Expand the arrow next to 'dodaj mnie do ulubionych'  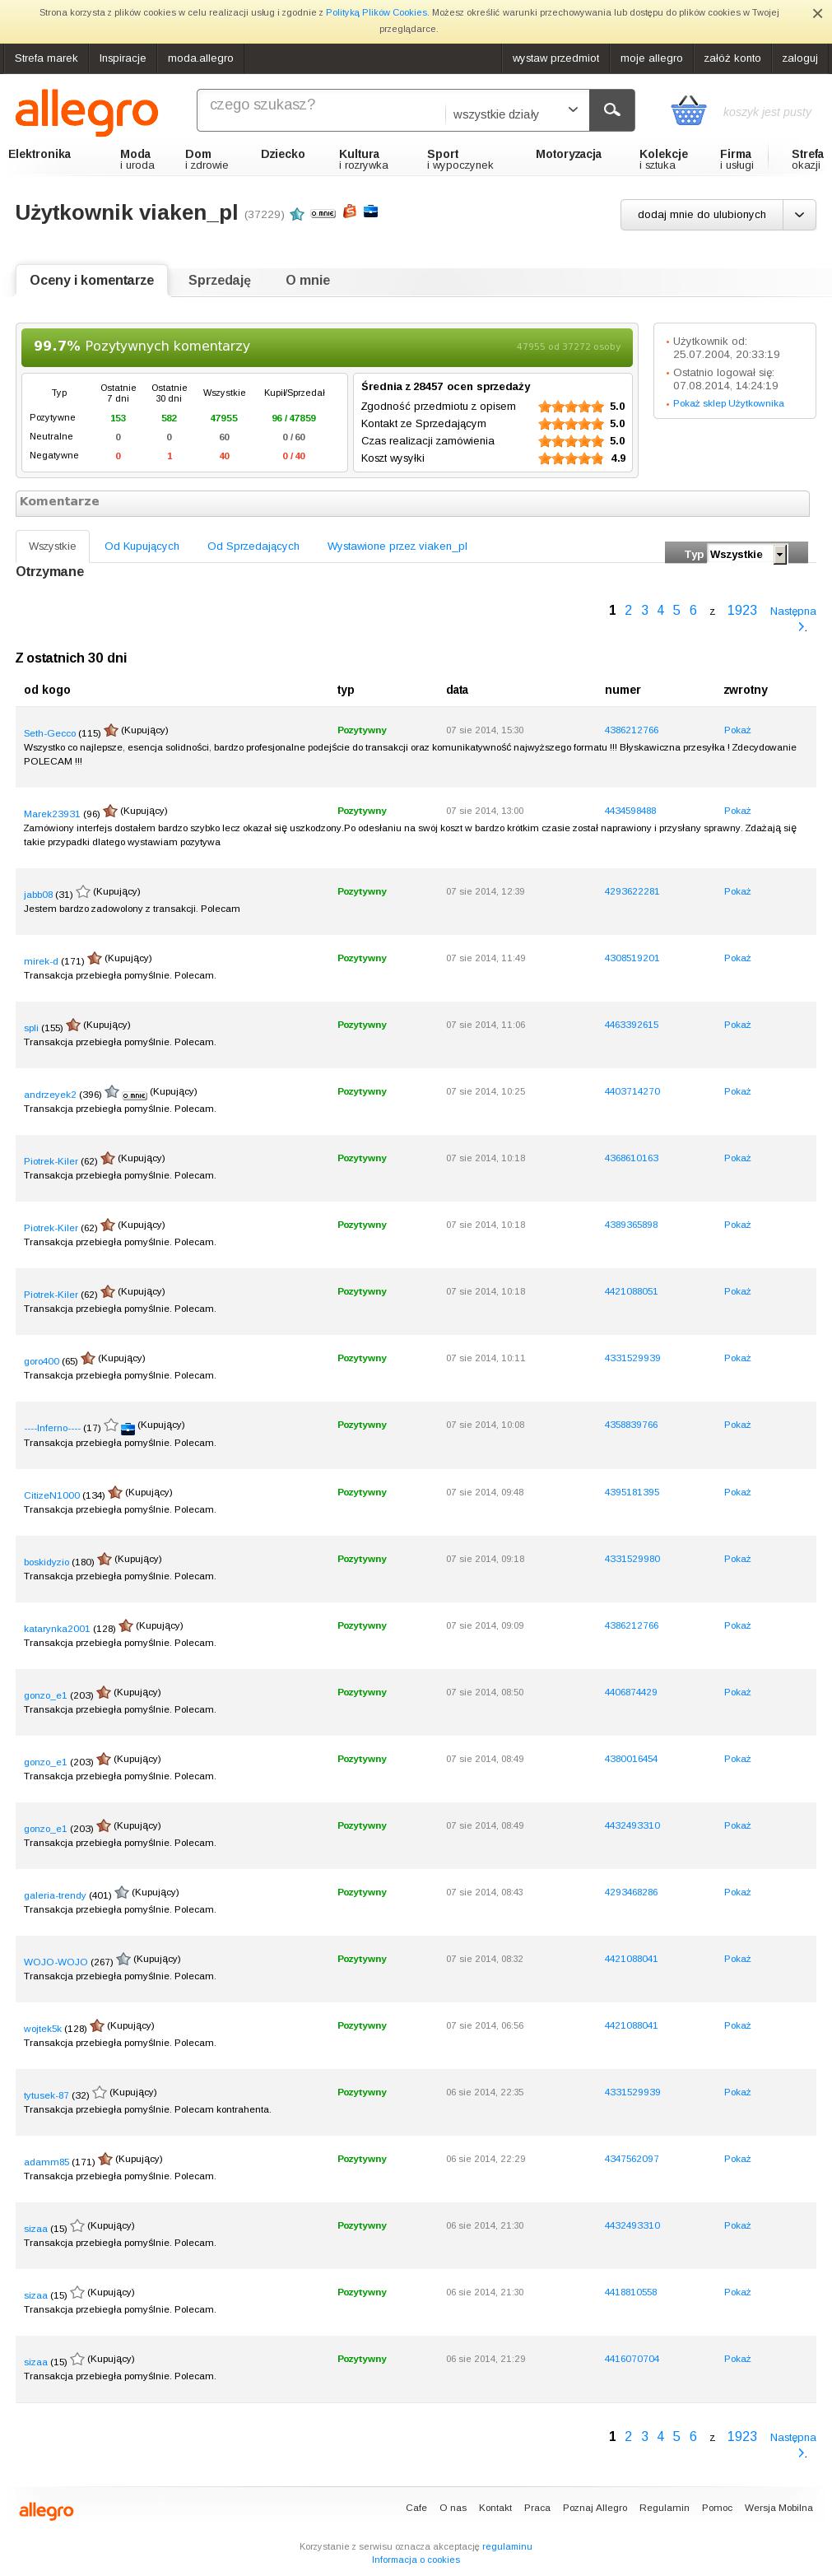pos(800,214)
